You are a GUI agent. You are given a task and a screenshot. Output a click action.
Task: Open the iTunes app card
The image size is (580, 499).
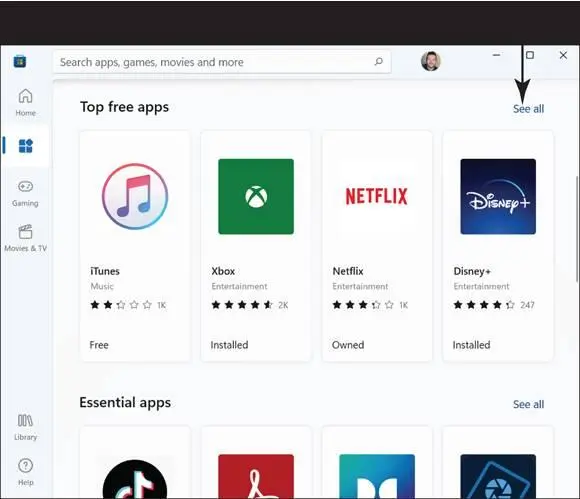pyautogui.click(x=135, y=246)
